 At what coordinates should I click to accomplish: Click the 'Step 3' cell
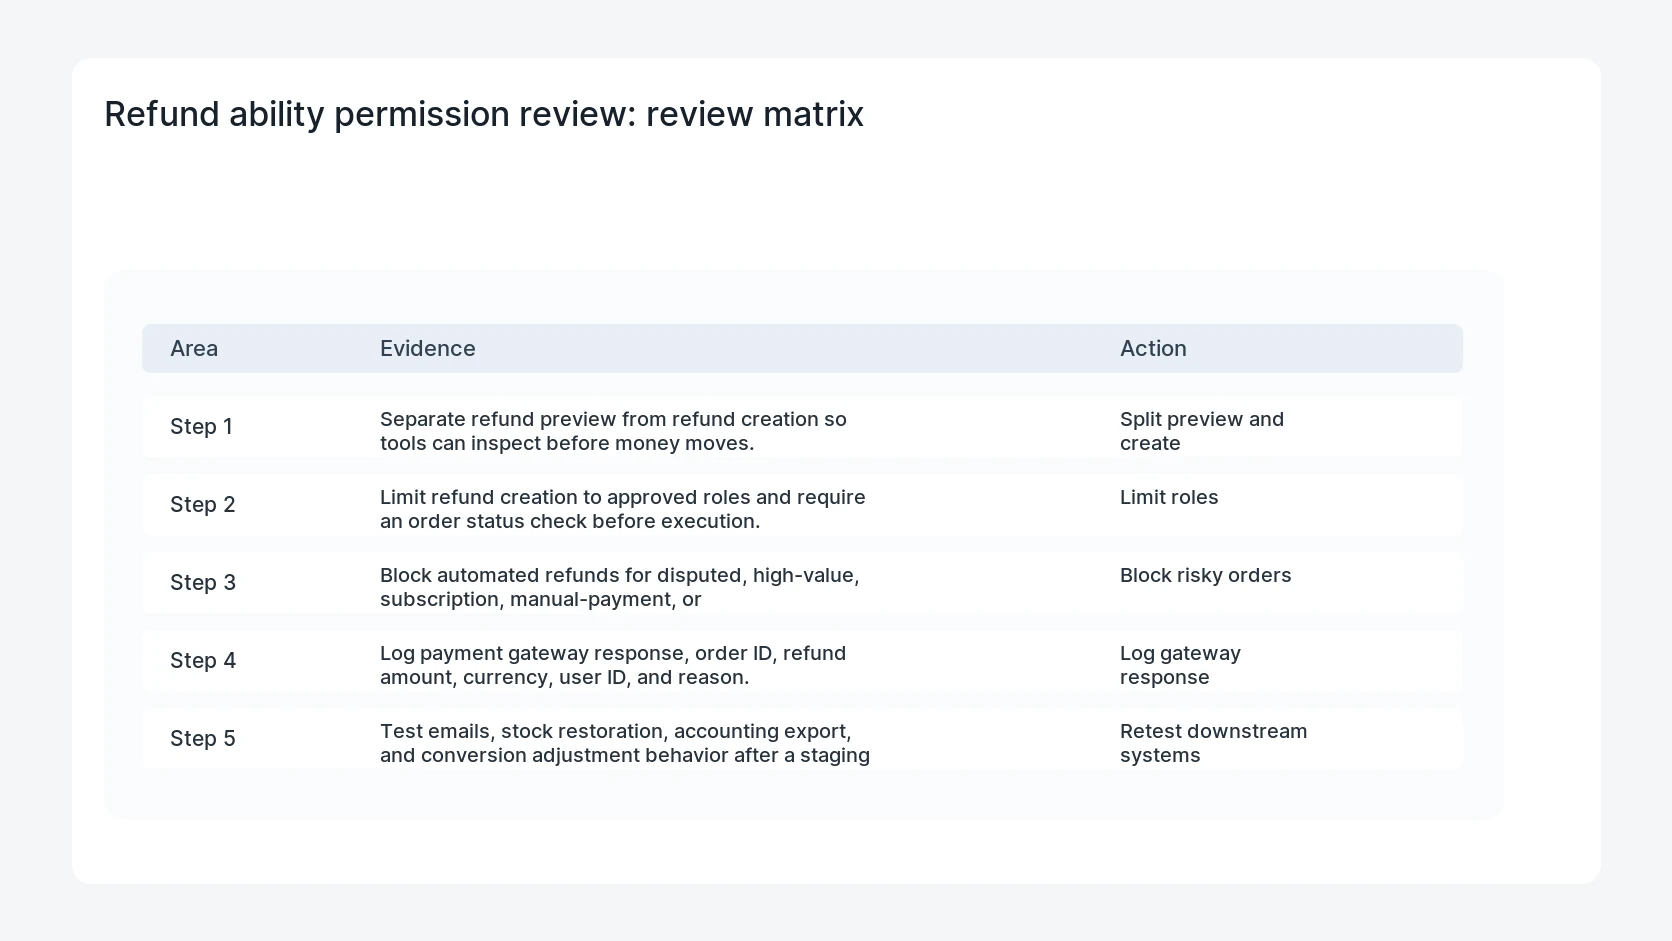[203, 582]
